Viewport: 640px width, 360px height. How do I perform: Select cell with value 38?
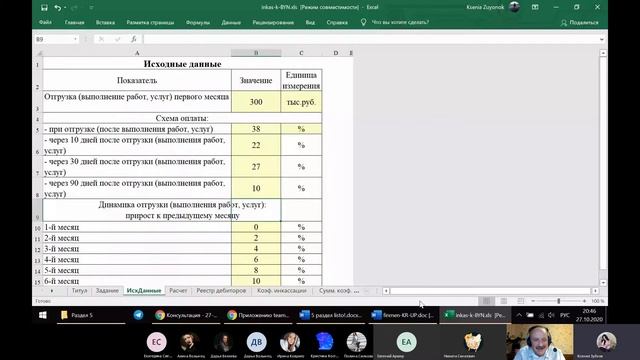256,129
